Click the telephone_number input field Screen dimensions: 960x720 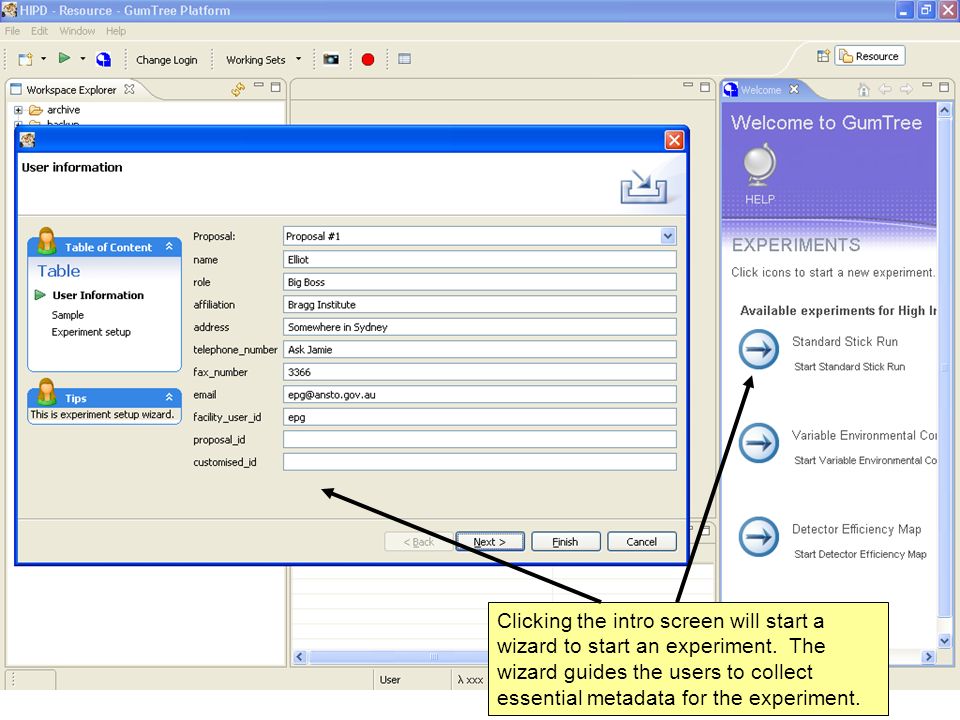[x=479, y=350]
